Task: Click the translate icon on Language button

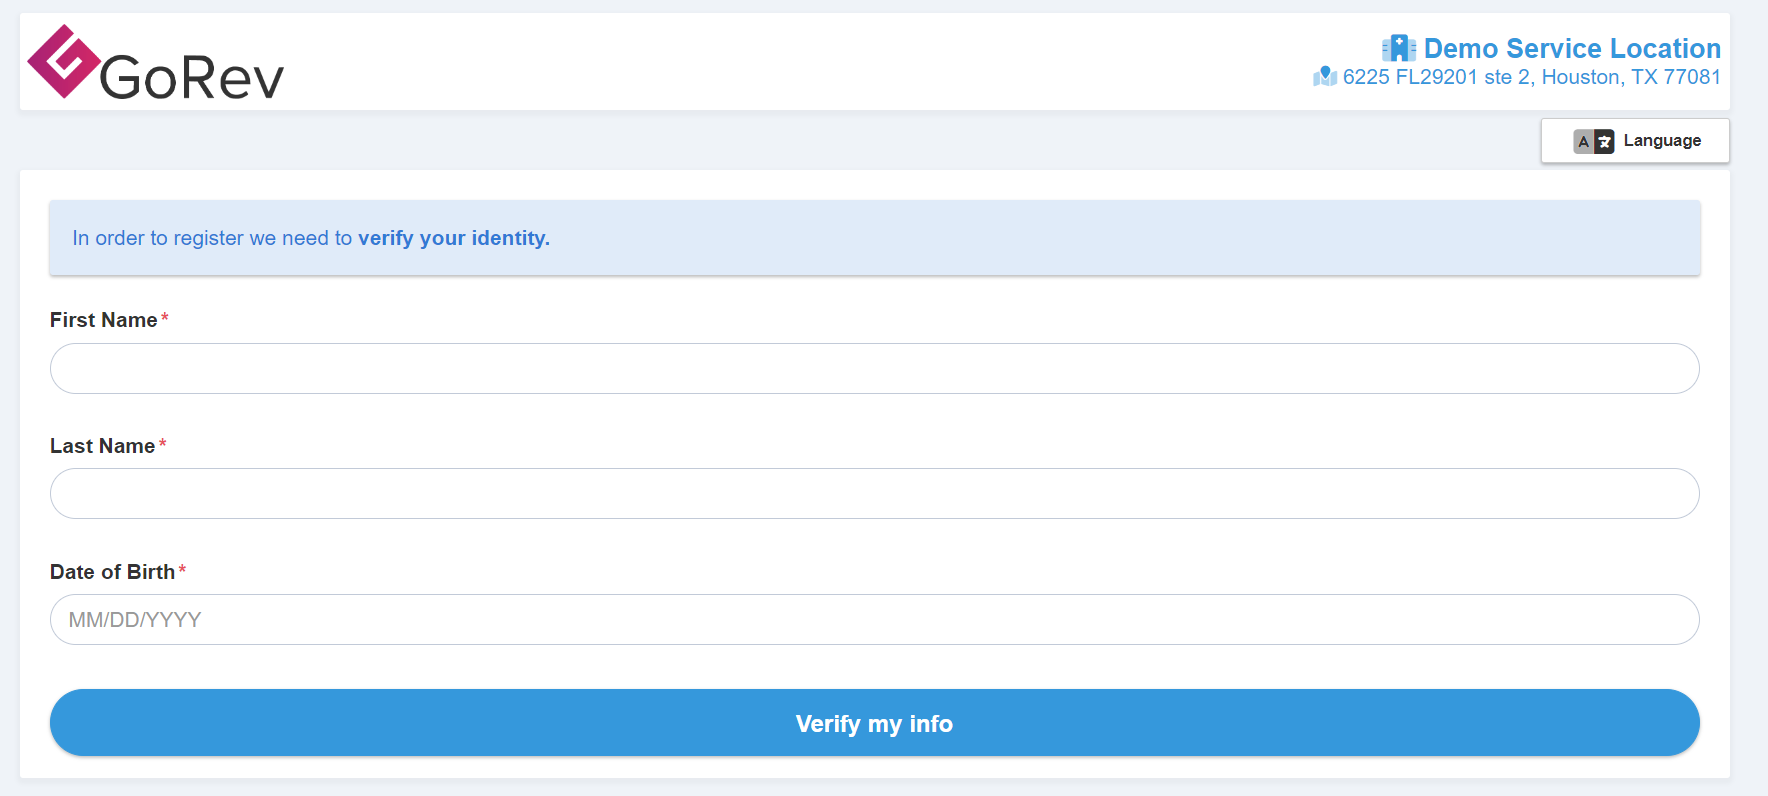Action: point(1593,141)
